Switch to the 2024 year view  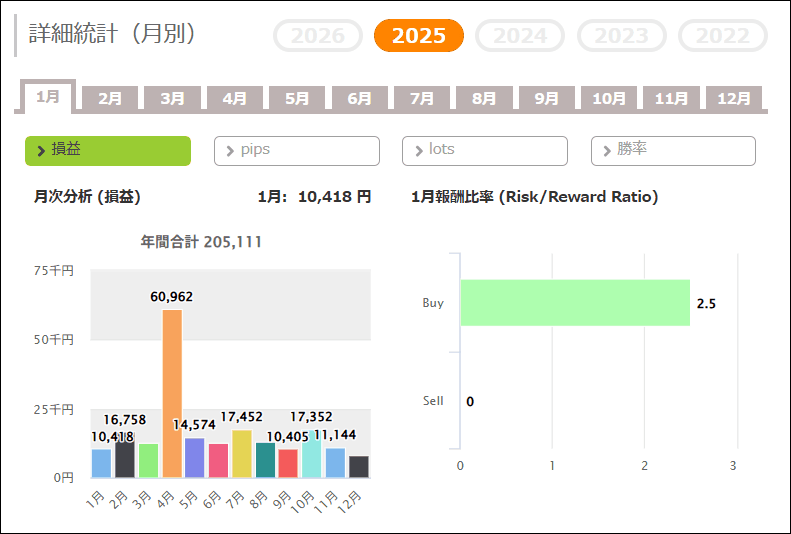tap(520, 36)
